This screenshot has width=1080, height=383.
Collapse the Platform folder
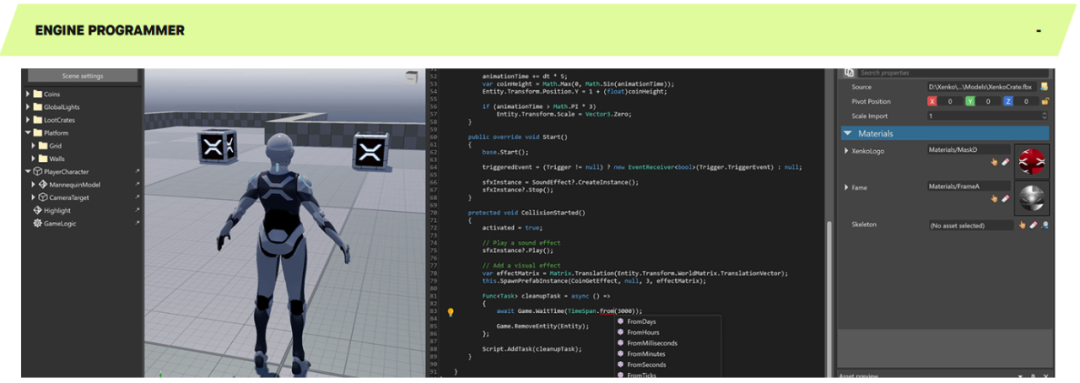(x=28, y=133)
